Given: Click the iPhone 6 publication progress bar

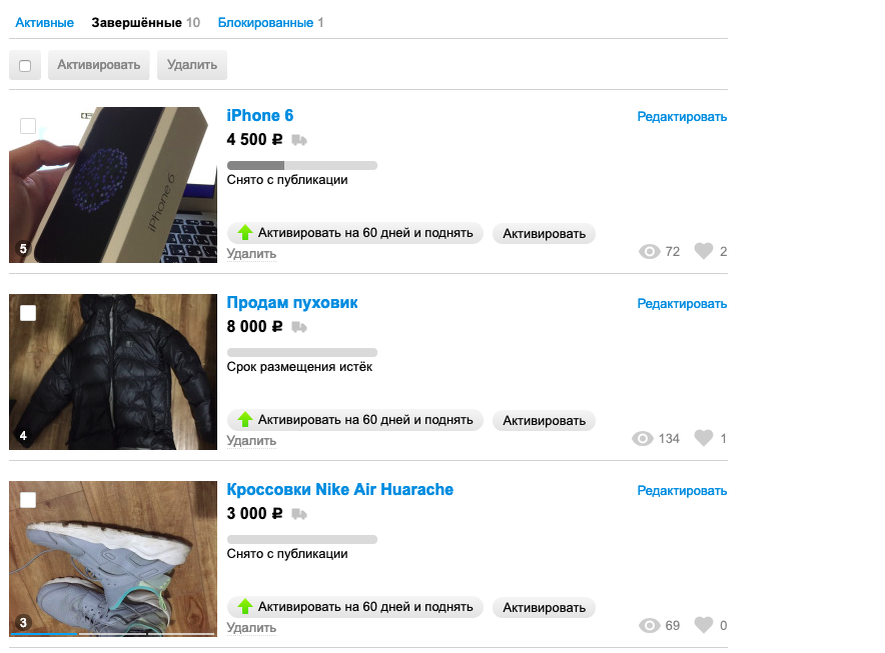Looking at the screenshot, I should tap(302, 165).
